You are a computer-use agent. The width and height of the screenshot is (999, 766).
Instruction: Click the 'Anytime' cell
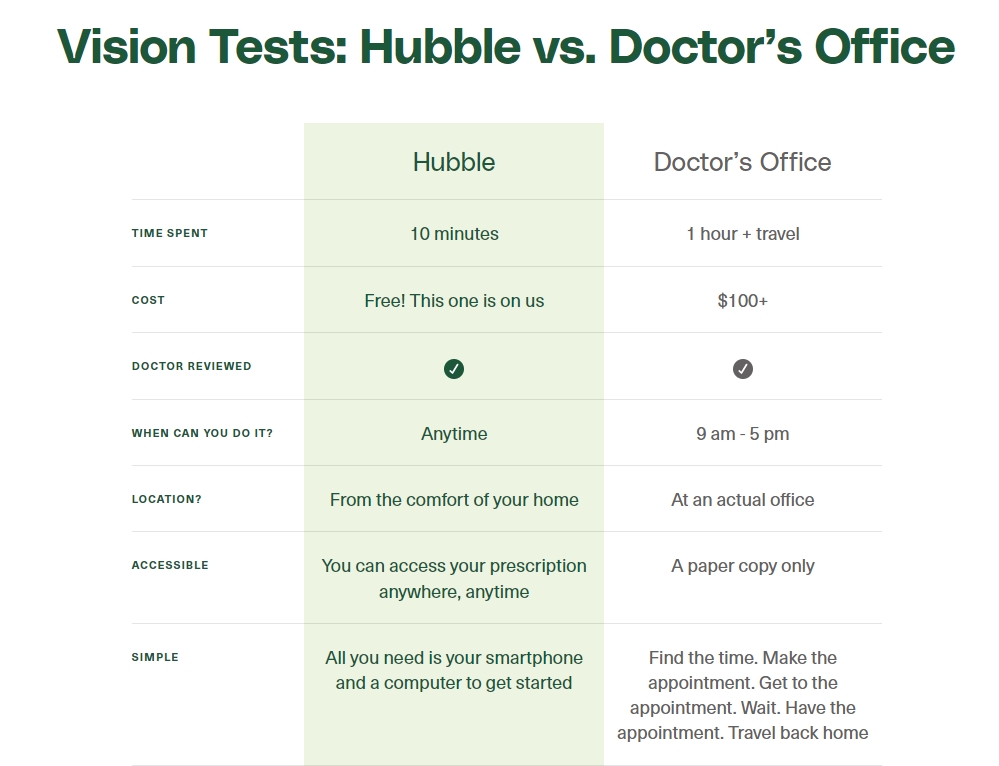tap(454, 434)
